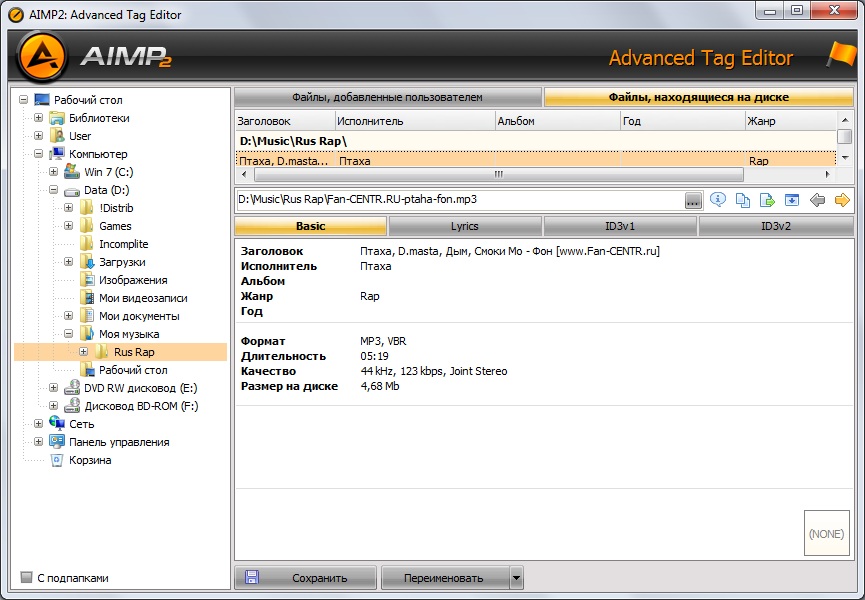Click the Сохранить button
Viewport: 865px width, 600px height.
click(306, 578)
